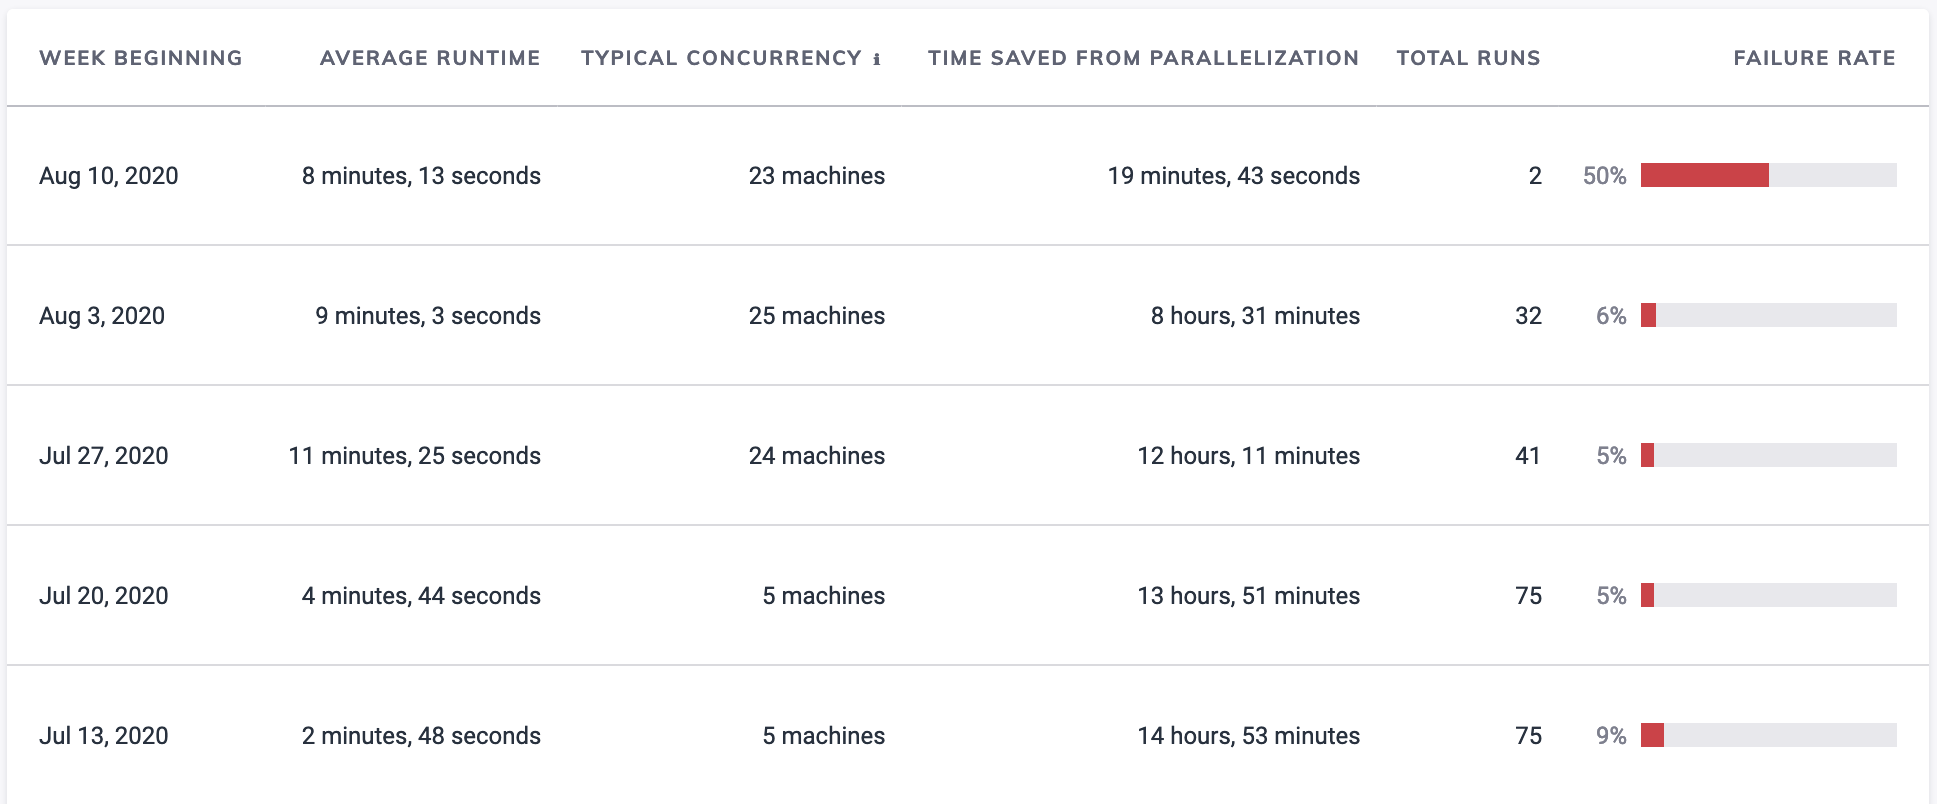Click the 23 machines concurrency value

816,176
